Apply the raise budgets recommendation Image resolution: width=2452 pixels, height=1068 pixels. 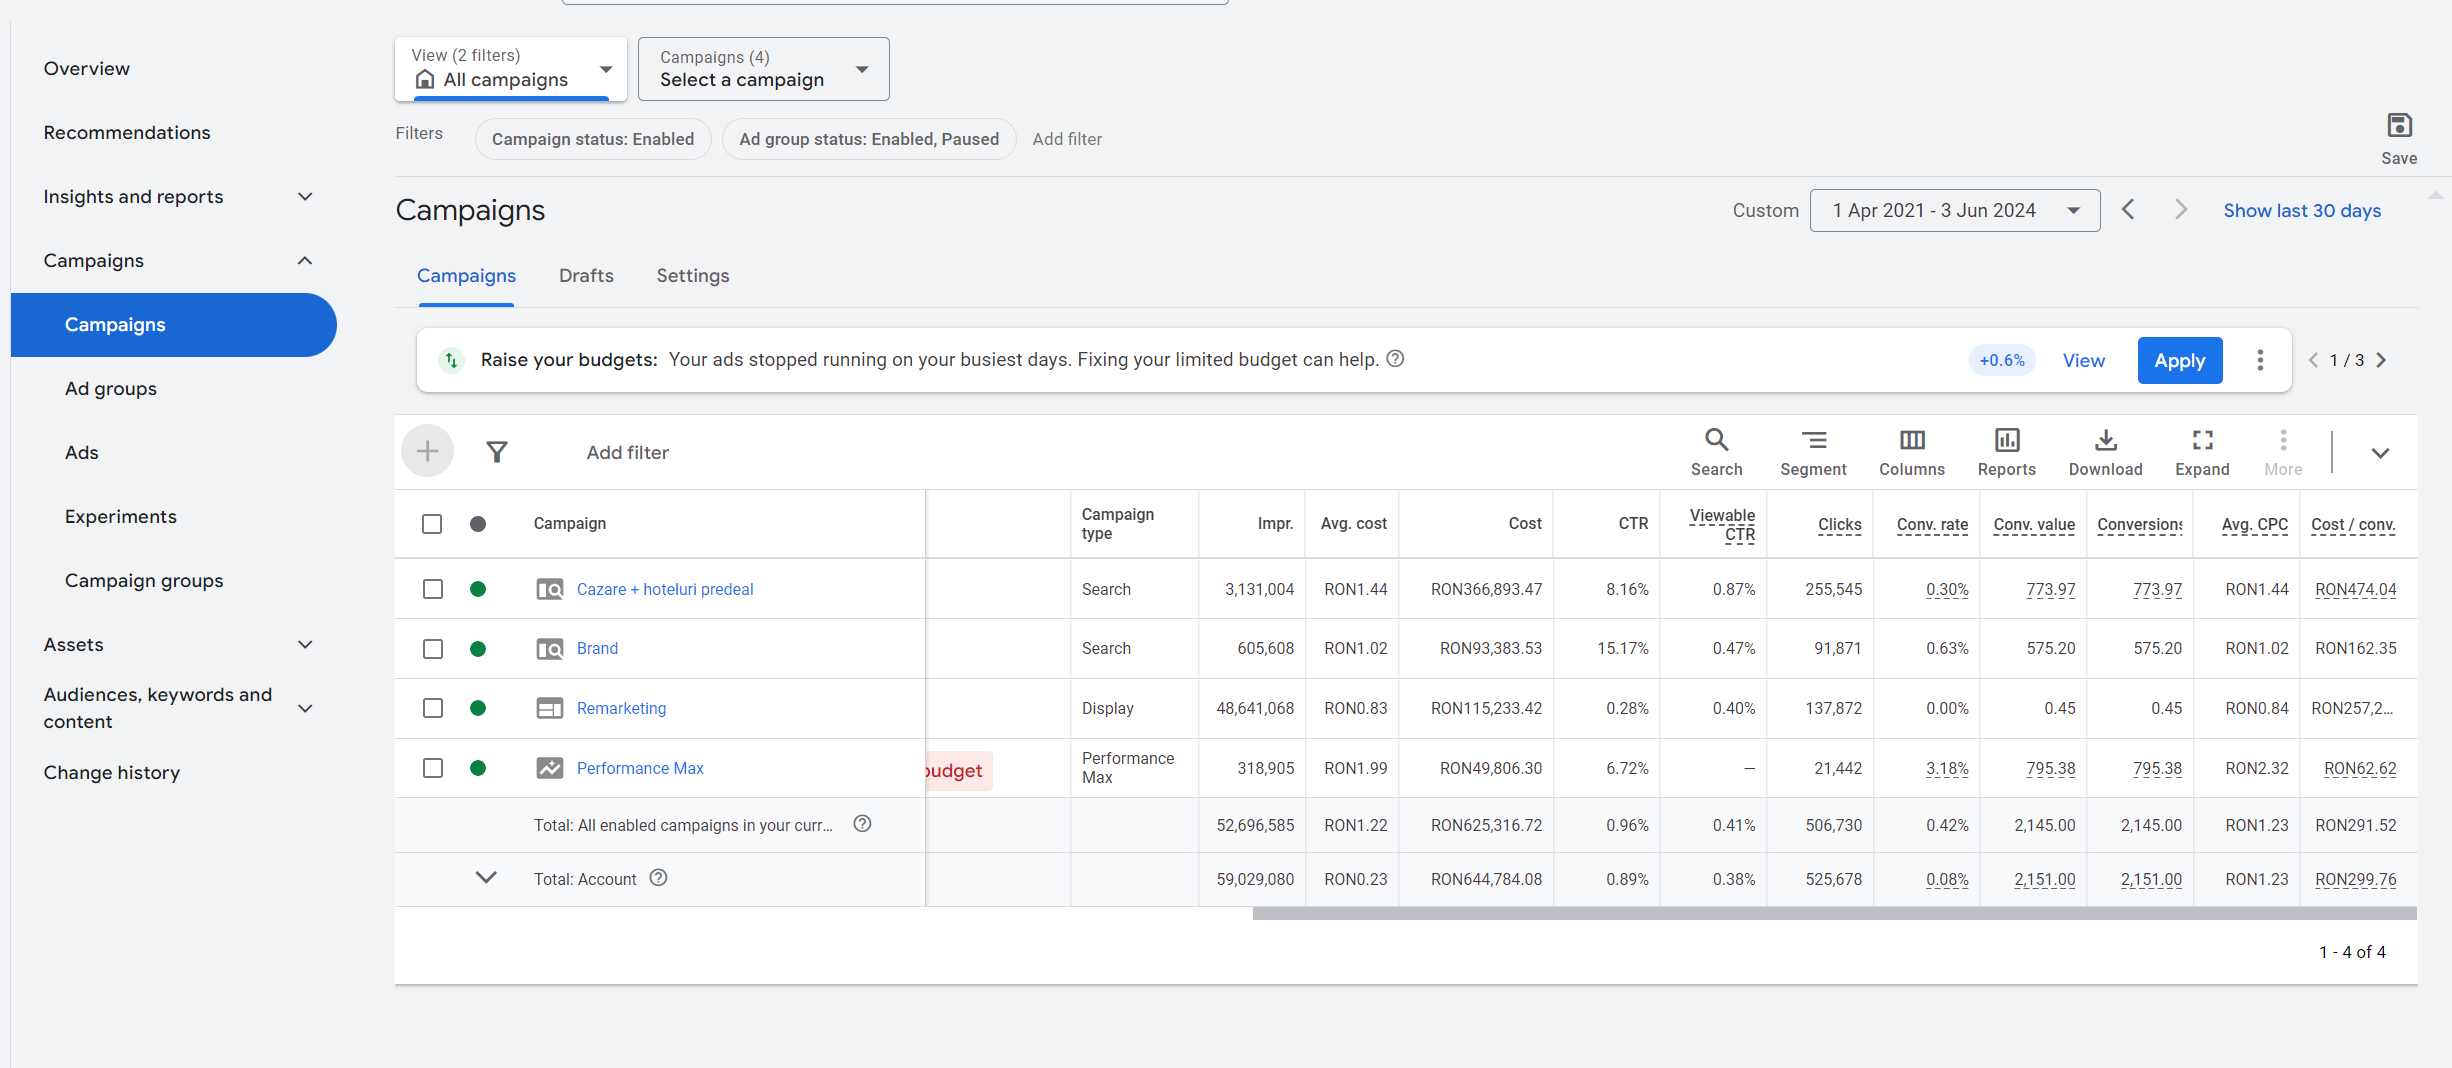click(x=2179, y=361)
